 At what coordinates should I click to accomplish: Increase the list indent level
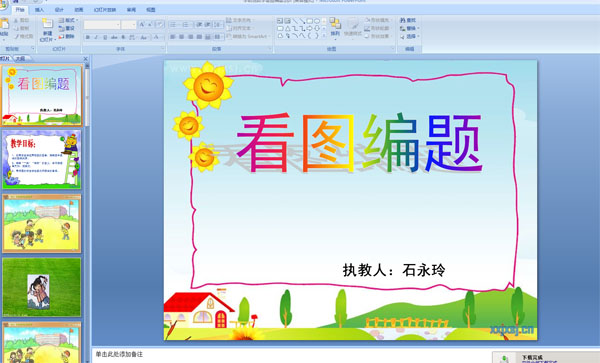click(x=207, y=25)
